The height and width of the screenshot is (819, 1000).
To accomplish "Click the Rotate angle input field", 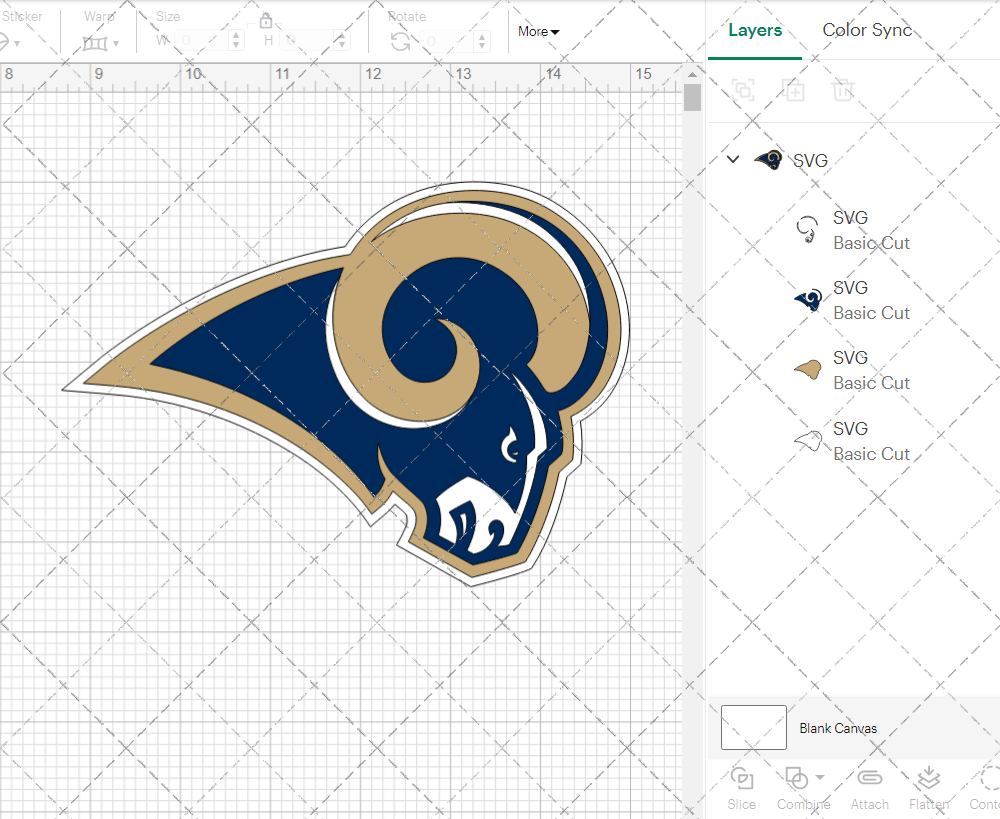I will click(448, 41).
